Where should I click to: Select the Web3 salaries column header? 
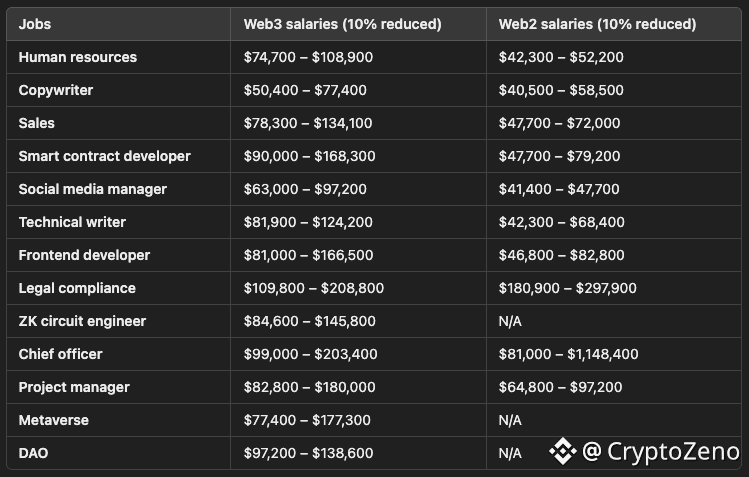click(342, 24)
